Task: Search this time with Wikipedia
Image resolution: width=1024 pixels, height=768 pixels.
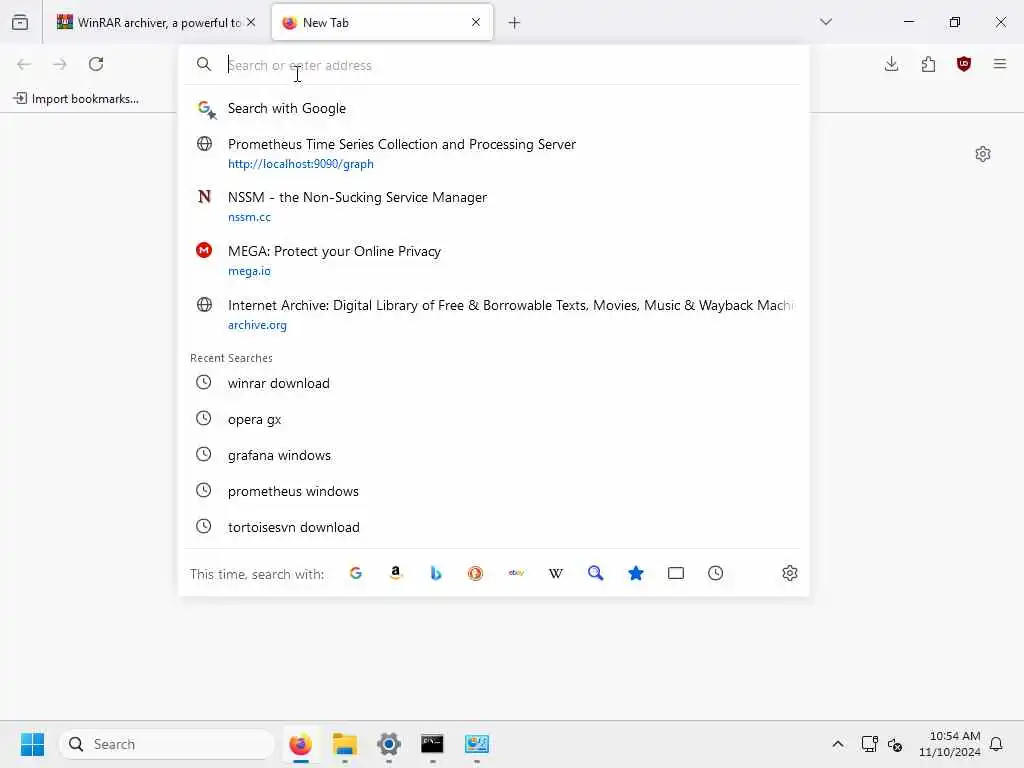Action: pos(556,573)
